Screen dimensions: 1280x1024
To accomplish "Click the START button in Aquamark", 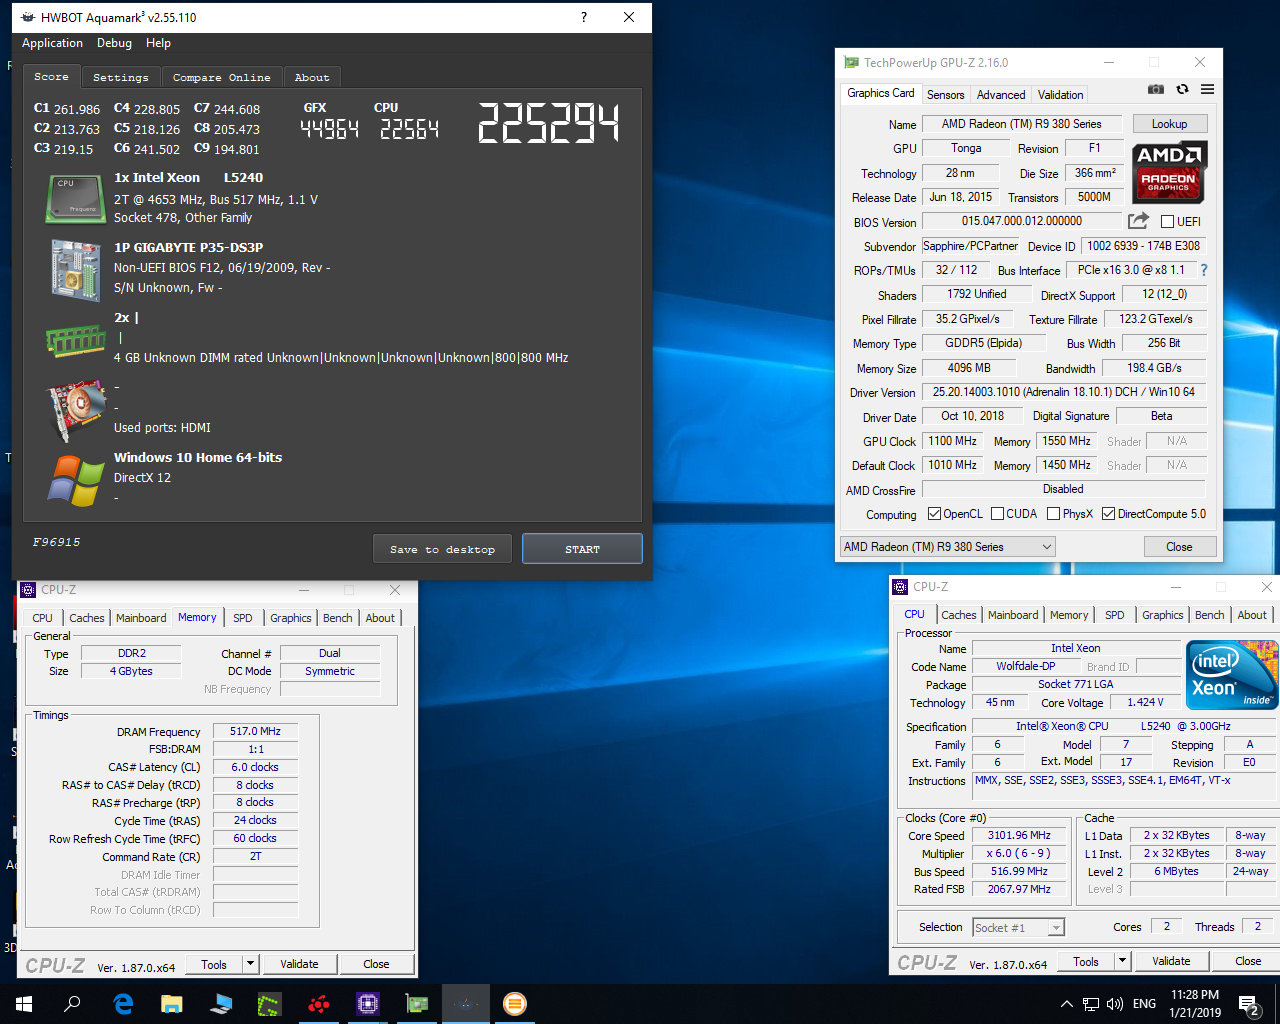I will point(582,549).
